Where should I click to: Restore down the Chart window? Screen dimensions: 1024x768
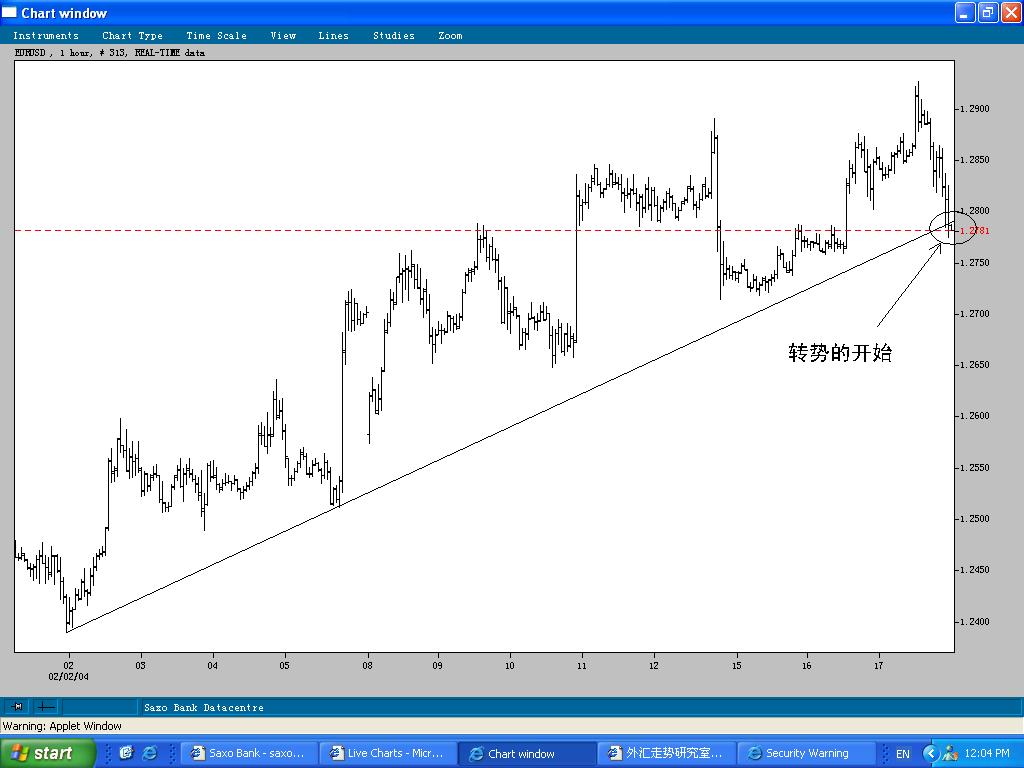click(987, 12)
